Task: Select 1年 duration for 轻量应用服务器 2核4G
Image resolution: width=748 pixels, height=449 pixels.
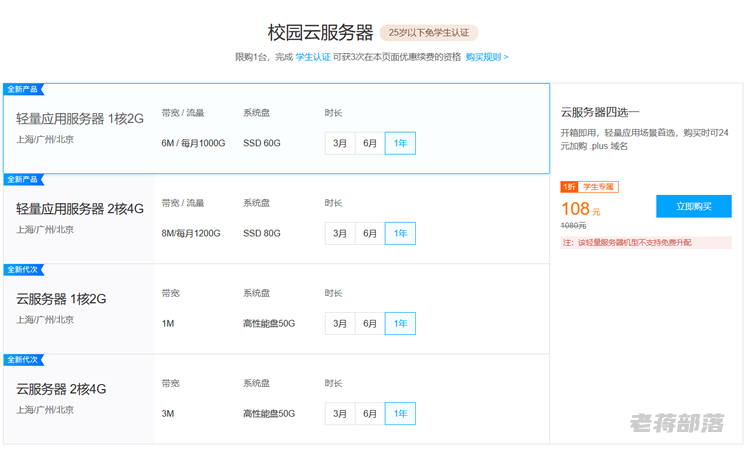Action: (x=400, y=233)
